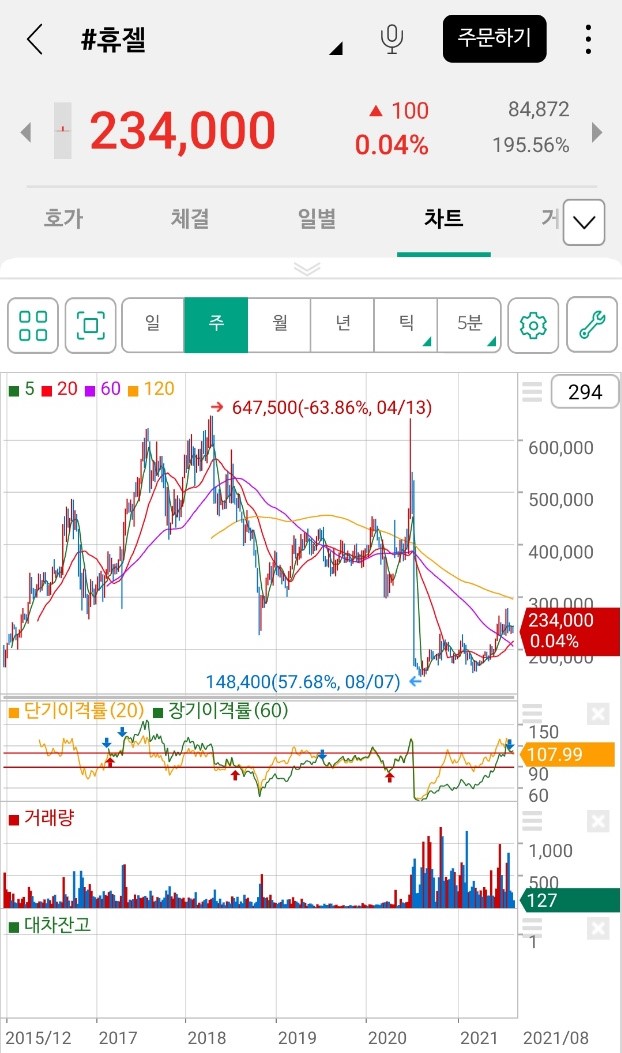Tap the 대차잔고 legend label

[58, 925]
